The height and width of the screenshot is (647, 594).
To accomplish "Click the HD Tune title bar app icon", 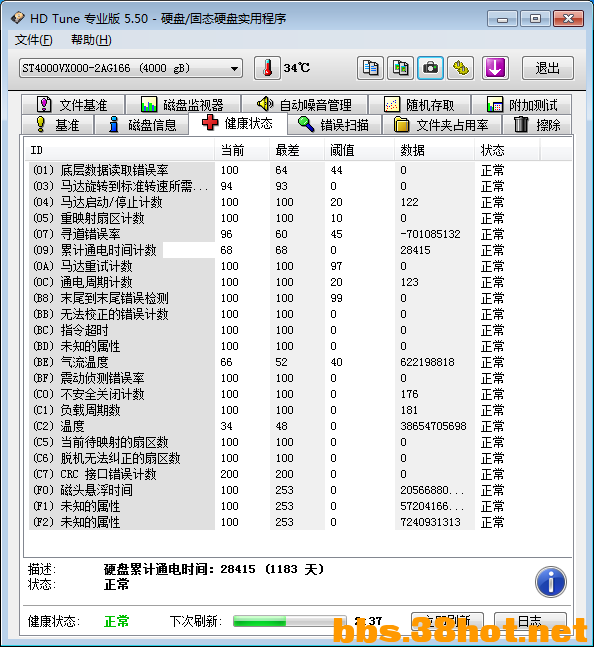I will pos(18,18).
